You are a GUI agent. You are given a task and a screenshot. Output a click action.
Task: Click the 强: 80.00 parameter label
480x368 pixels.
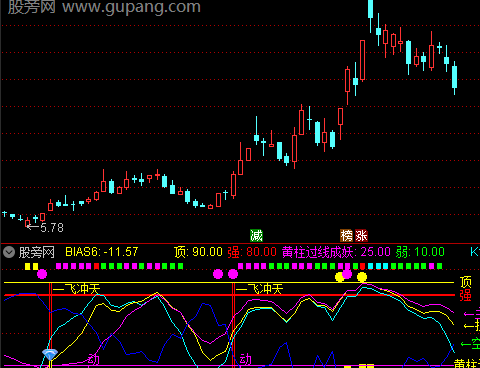tap(252, 252)
